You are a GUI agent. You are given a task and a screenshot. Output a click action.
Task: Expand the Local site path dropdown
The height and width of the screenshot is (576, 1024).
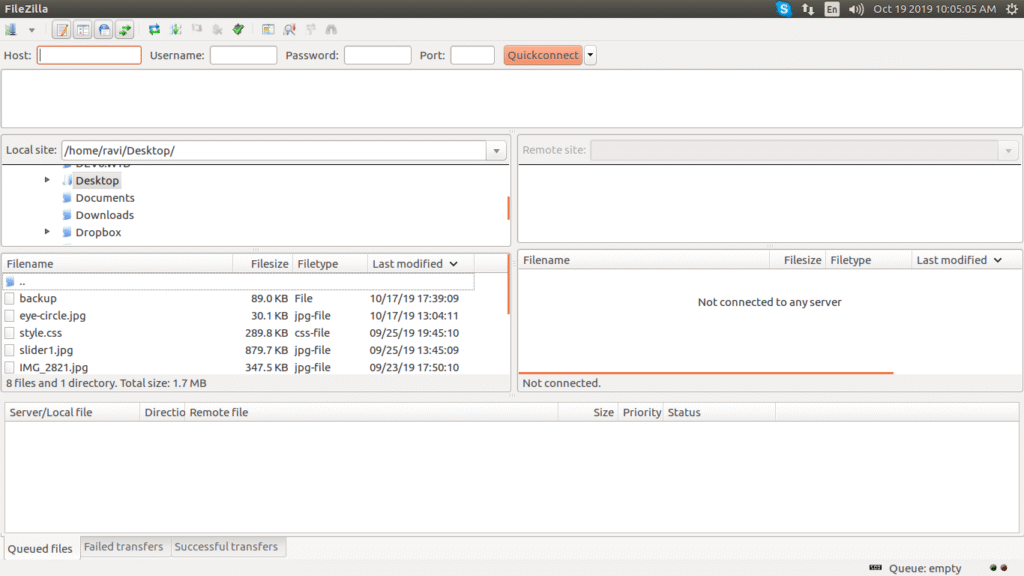point(497,151)
